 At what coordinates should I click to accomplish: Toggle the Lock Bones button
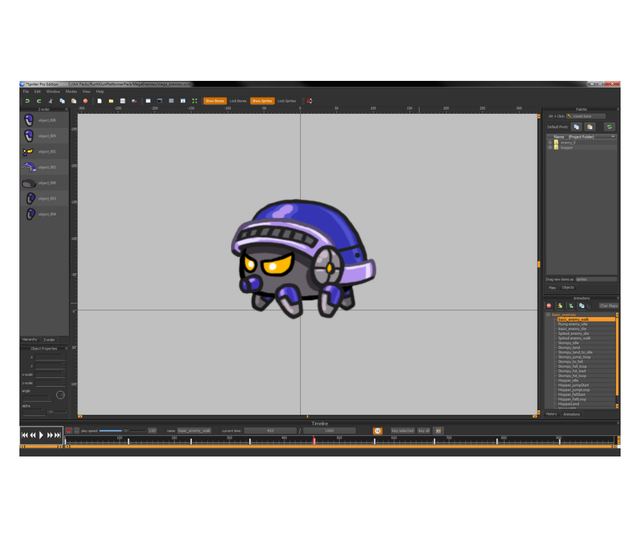[x=238, y=101]
